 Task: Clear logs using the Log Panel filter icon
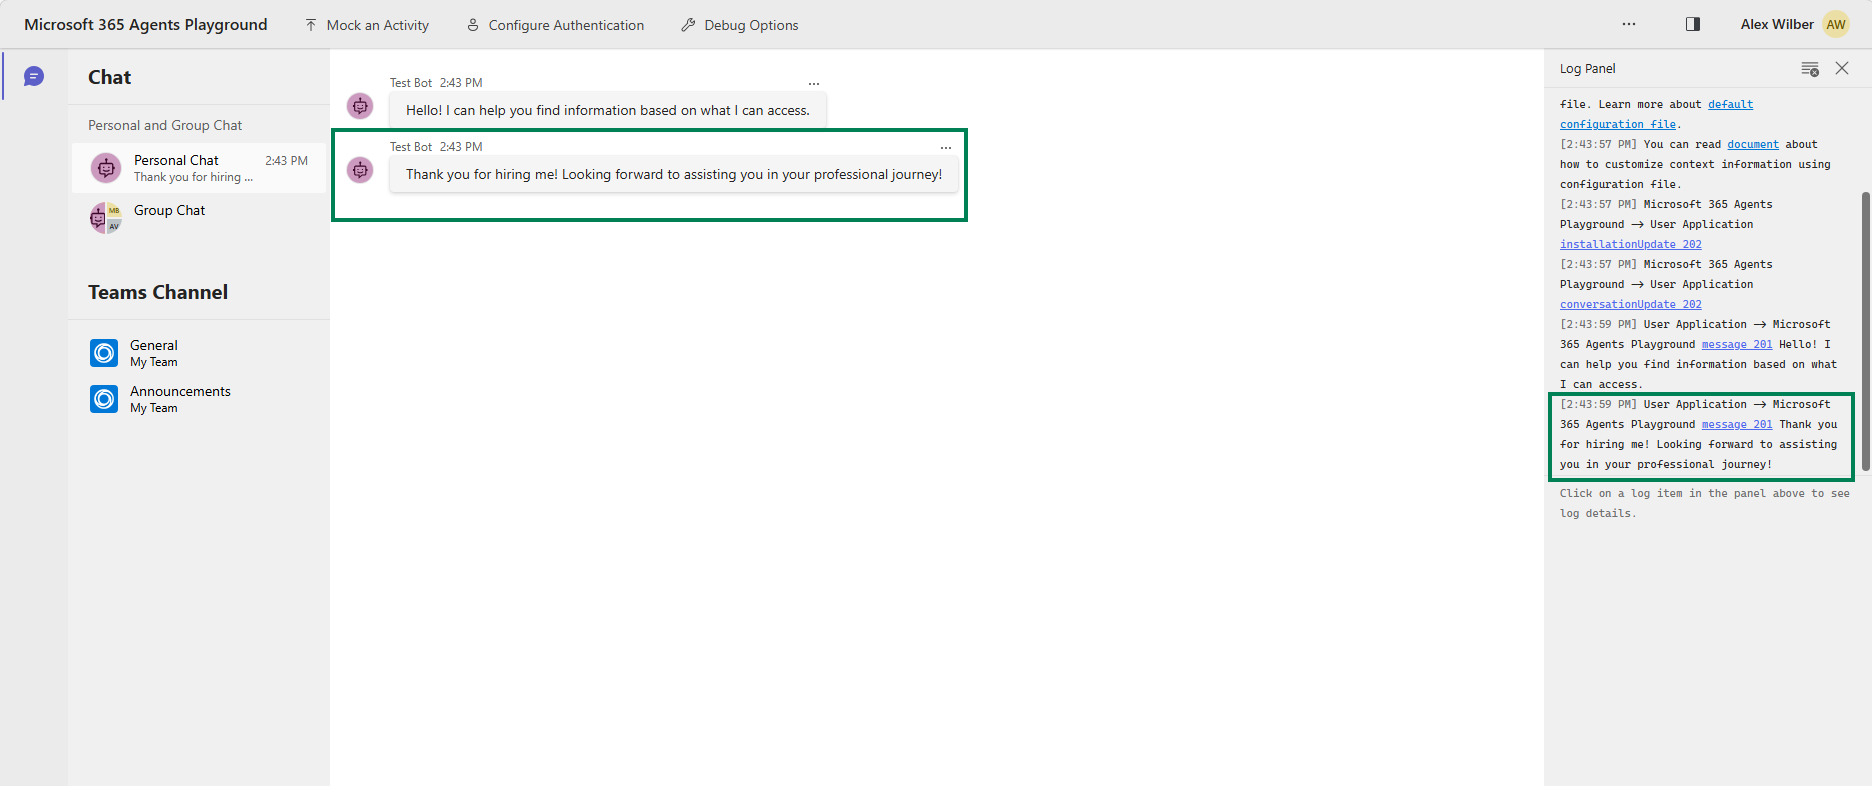coord(1810,69)
